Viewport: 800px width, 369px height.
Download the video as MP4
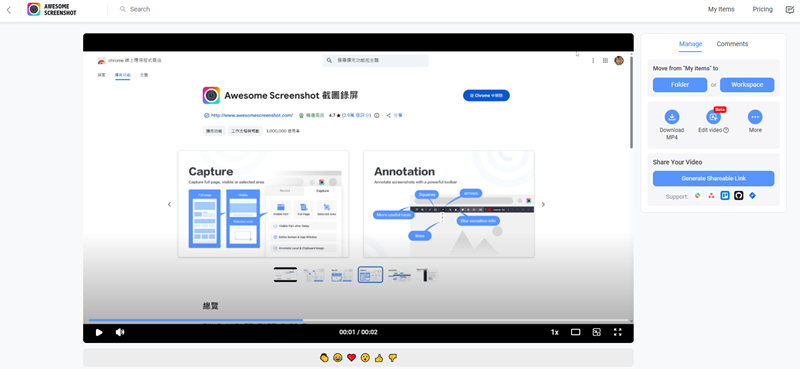coord(672,117)
